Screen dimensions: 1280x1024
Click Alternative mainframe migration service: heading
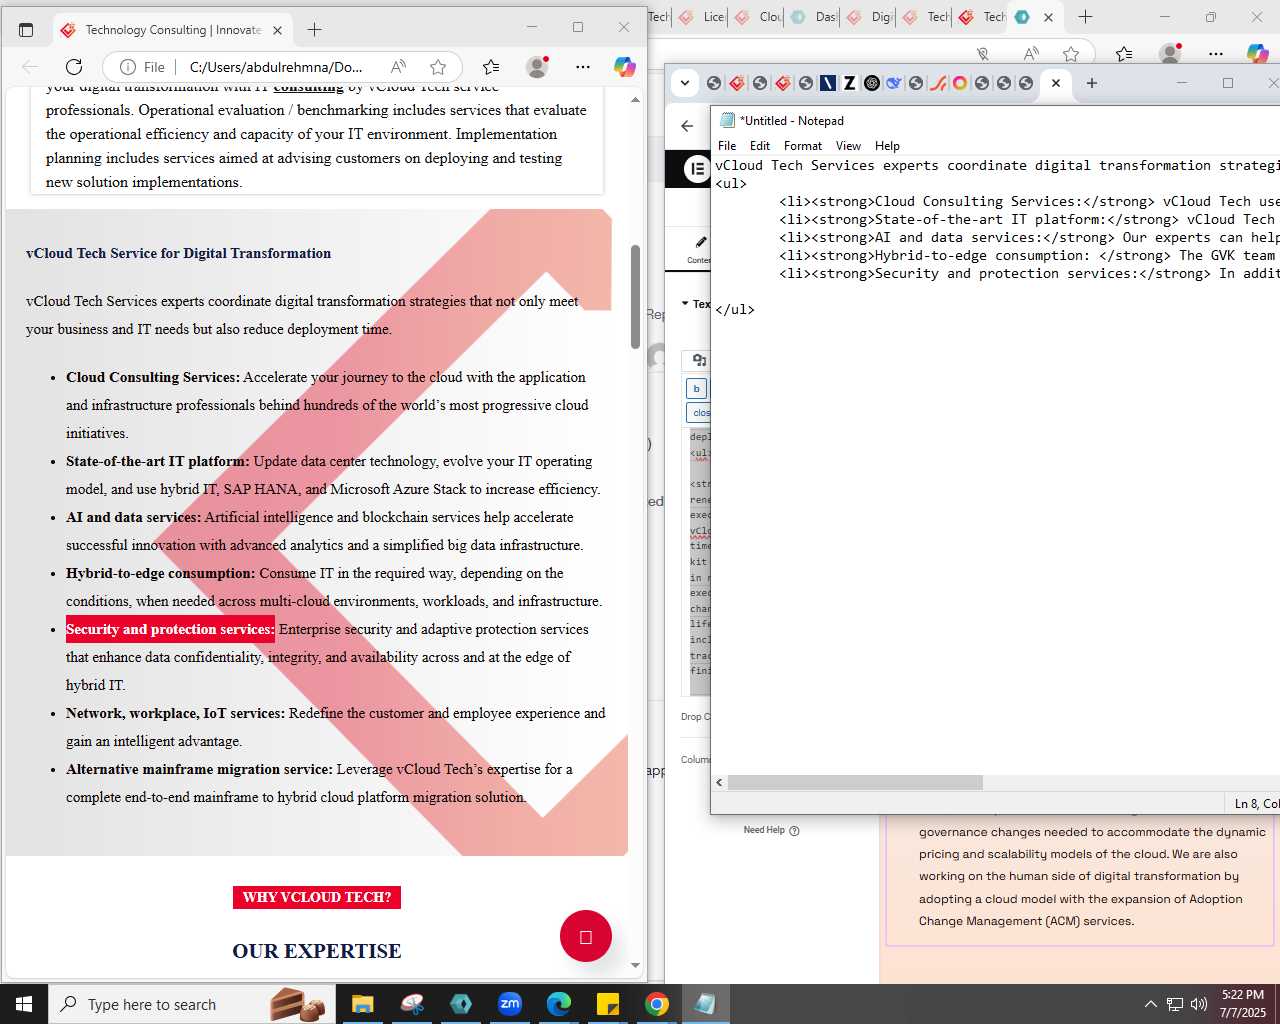click(199, 769)
